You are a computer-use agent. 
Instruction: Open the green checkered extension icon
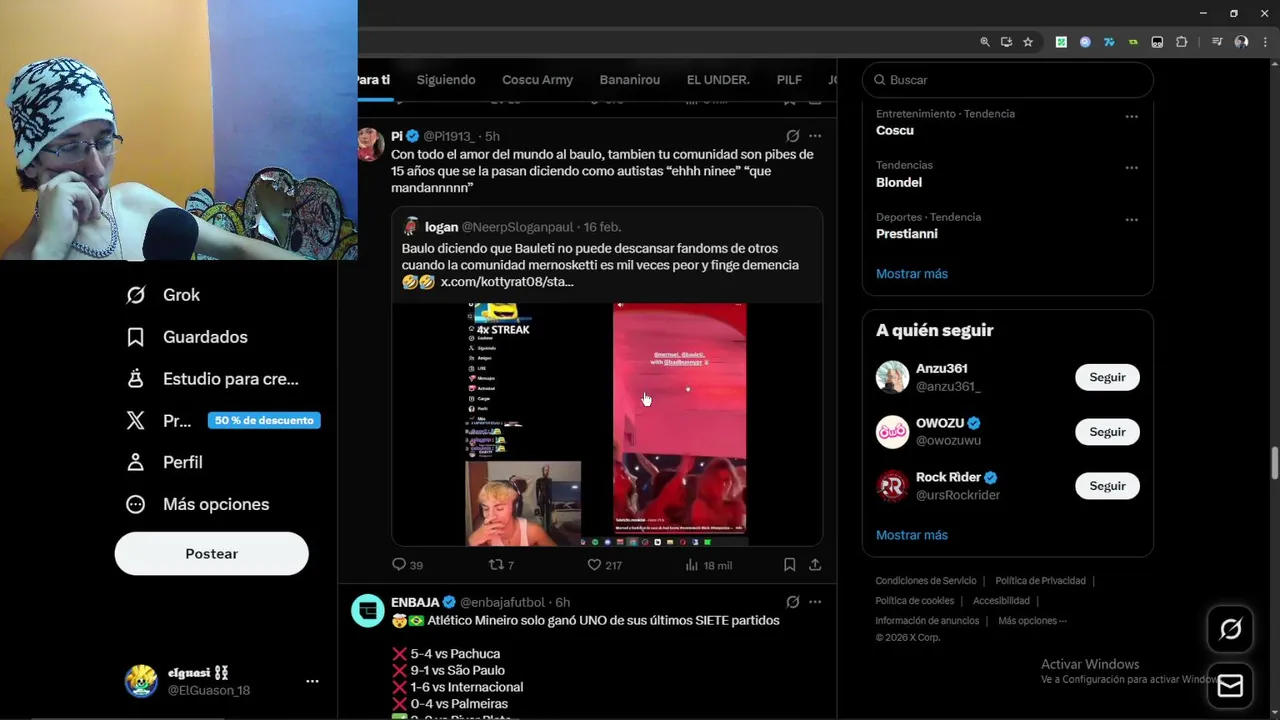coord(1061,42)
